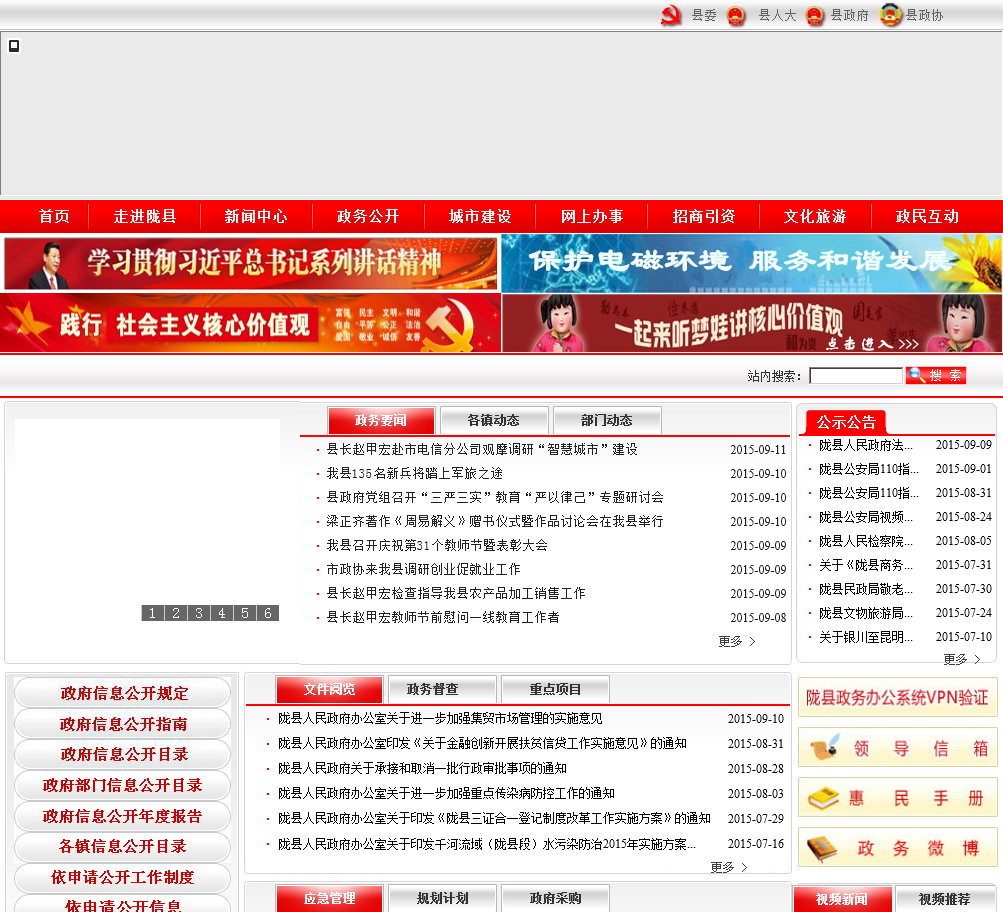Click the 县政府 national emblem icon
This screenshot has height=912, width=1003.
click(x=814, y=15)
